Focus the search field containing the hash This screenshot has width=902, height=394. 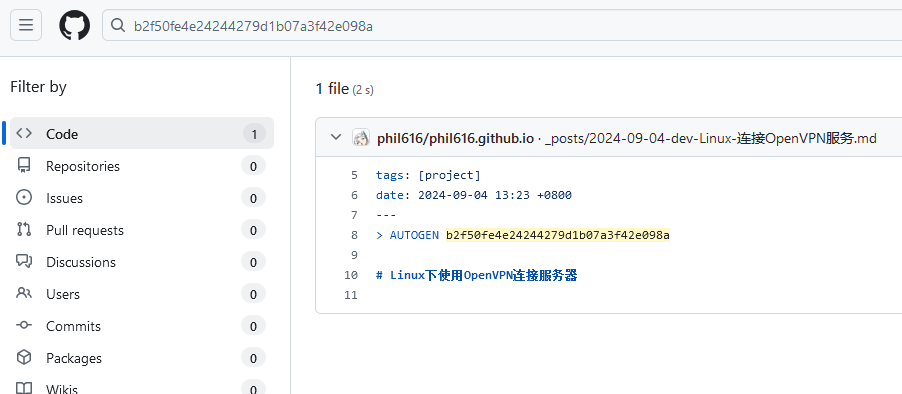point(502,26)
